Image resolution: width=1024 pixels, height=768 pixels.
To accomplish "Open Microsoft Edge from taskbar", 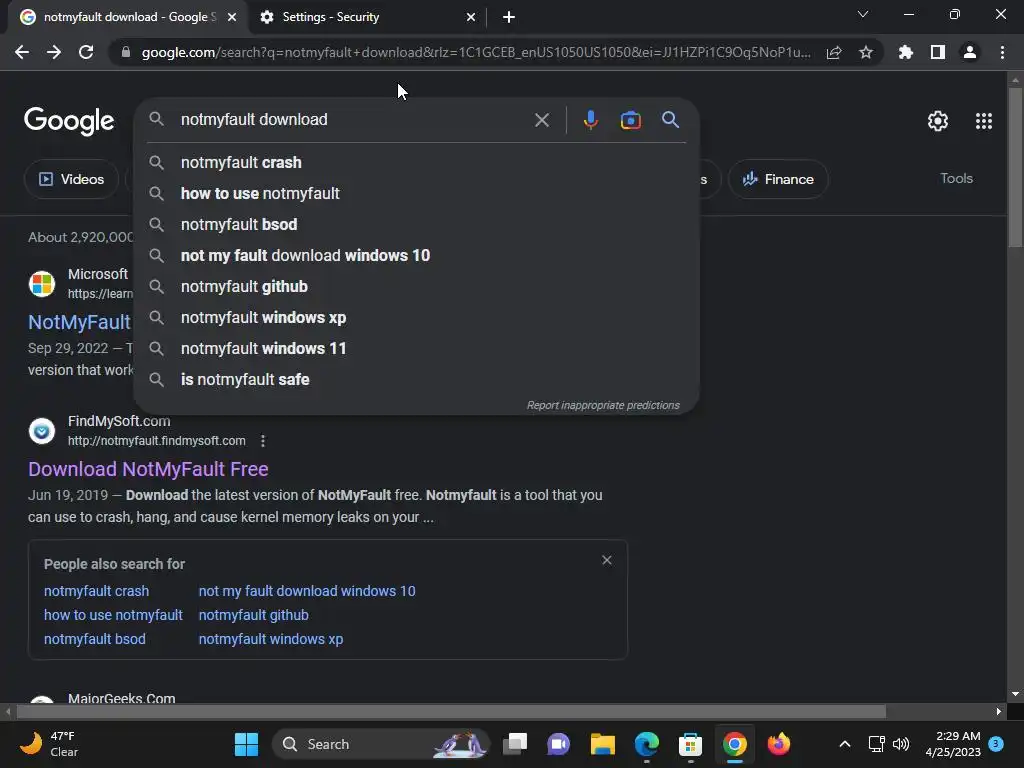I will [x=647, y=744].
